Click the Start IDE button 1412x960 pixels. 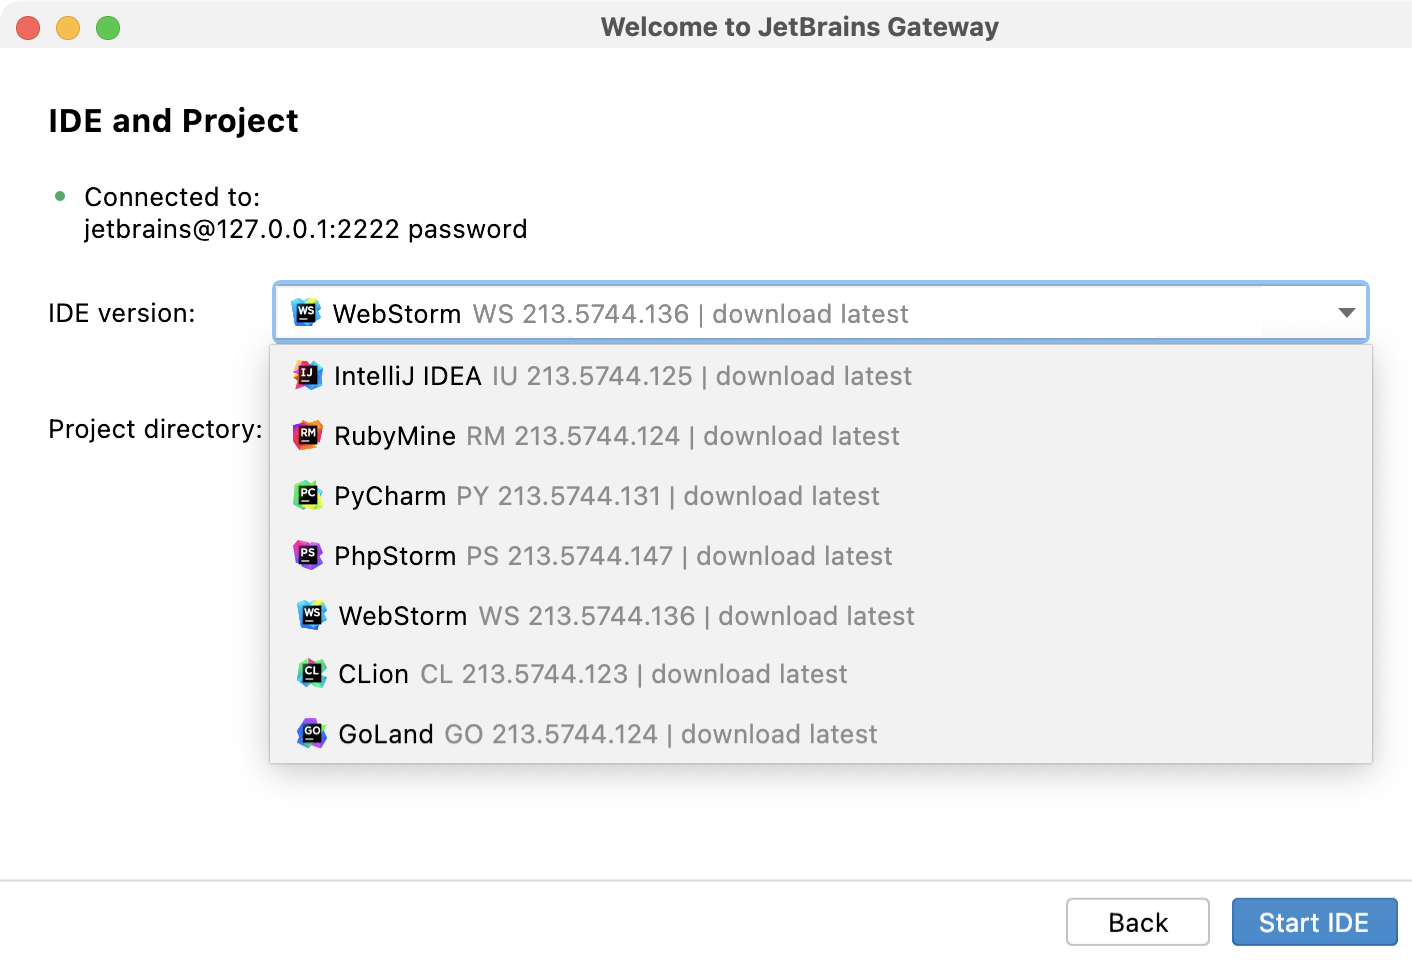pos(1314,922)
